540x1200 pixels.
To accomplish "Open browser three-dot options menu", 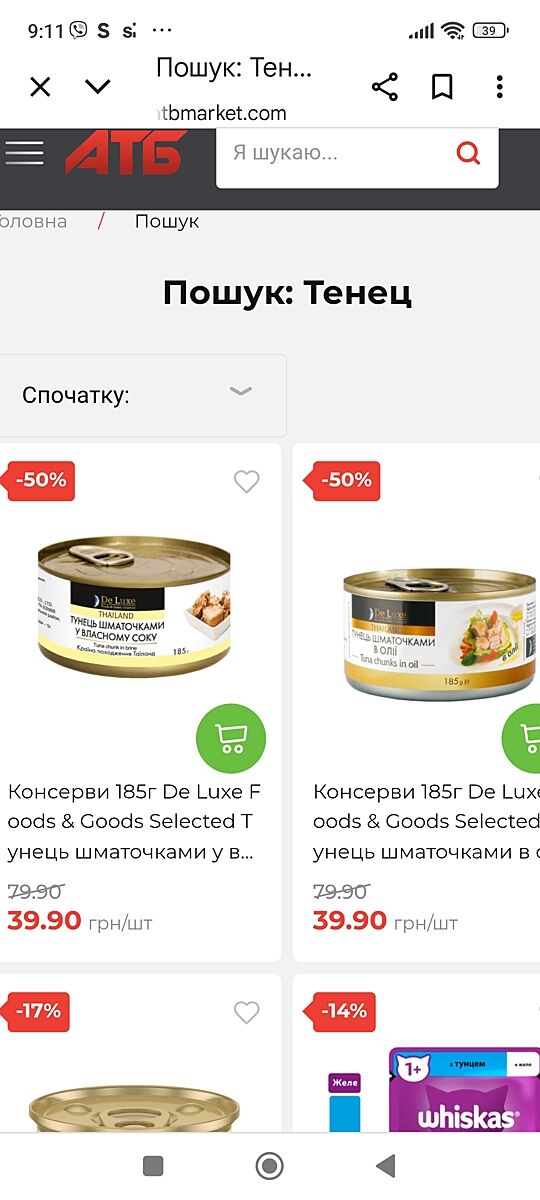I will [499, 87].
